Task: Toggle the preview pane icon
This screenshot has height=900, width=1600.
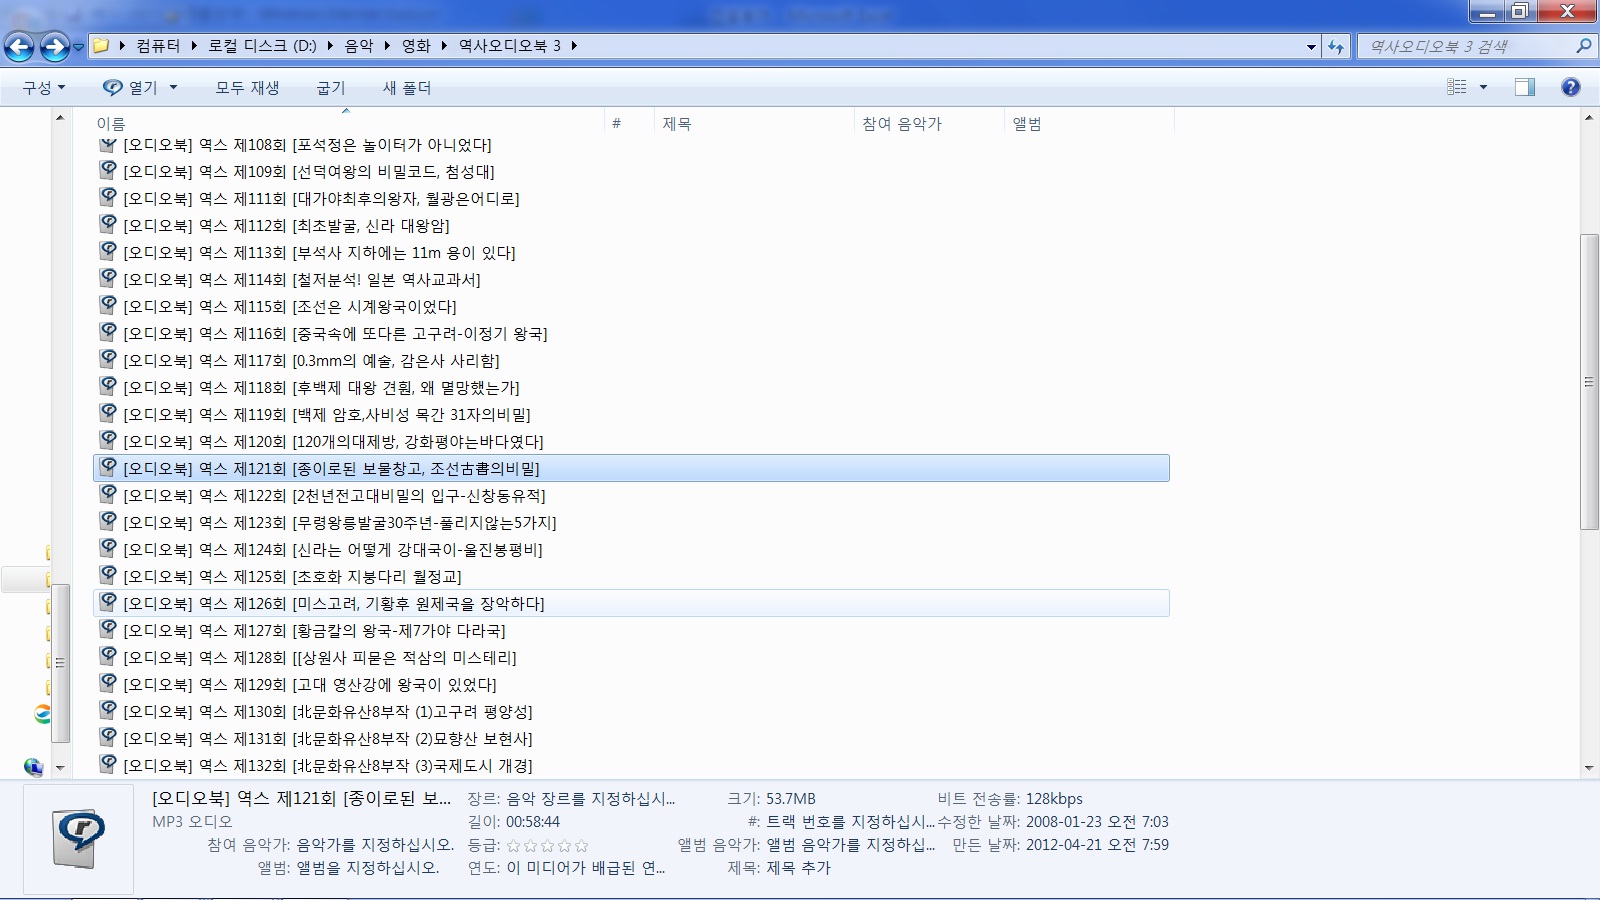Action: point(1524,88)
